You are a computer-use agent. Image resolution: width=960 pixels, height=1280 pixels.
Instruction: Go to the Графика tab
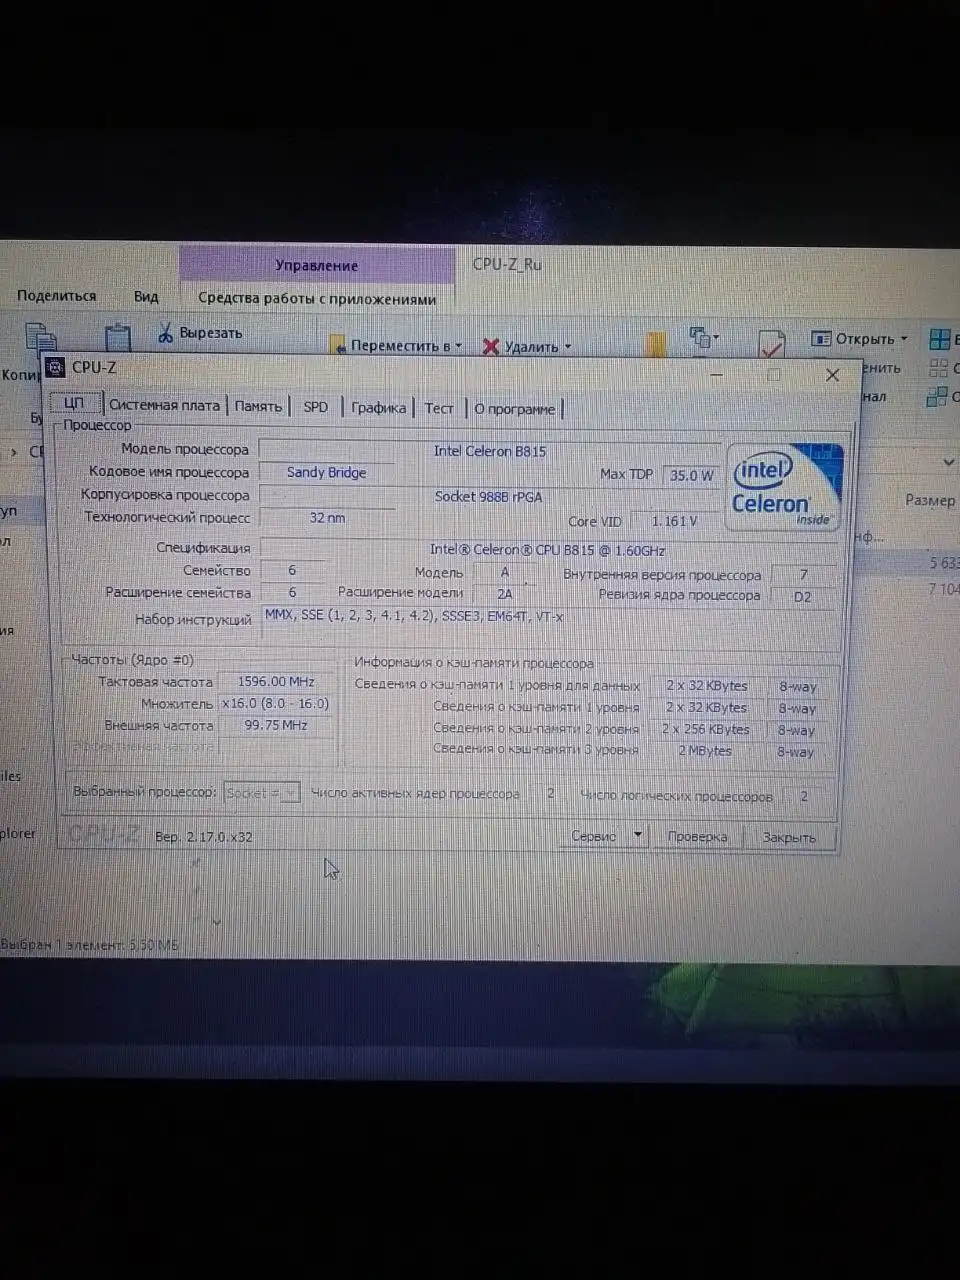[378, 407]
